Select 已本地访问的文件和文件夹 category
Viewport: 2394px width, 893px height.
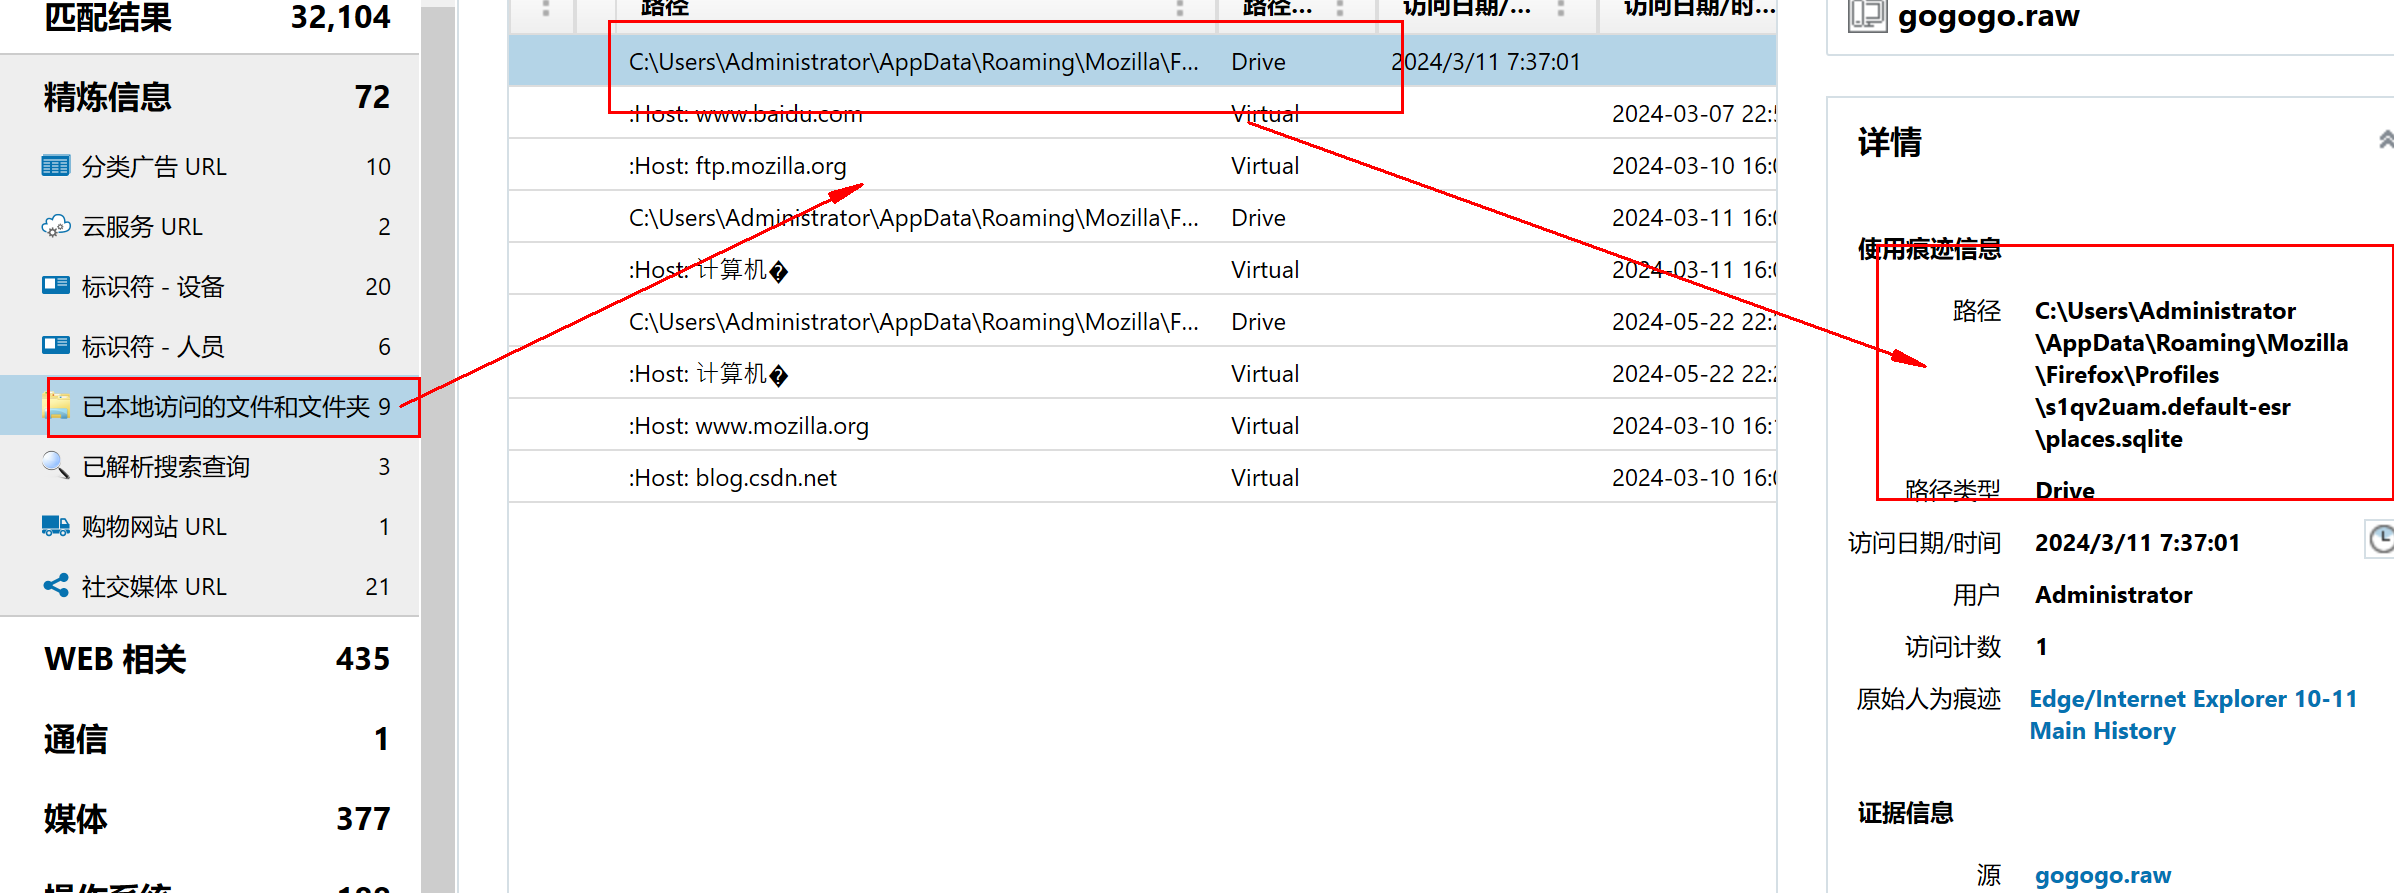coord(210,406)
